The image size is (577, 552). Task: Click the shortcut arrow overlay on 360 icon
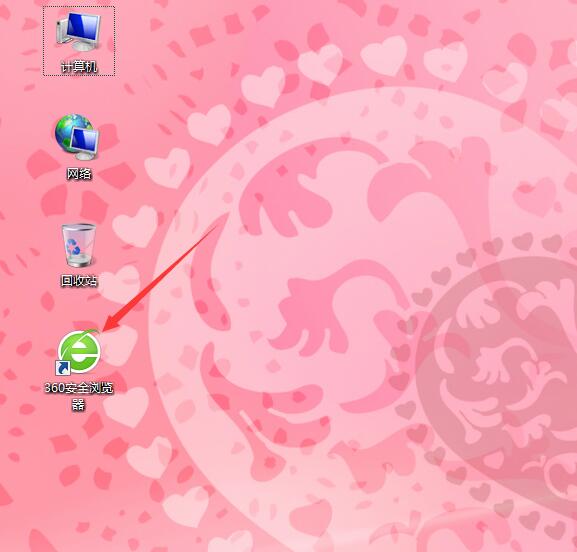click(x=63, y=368)
